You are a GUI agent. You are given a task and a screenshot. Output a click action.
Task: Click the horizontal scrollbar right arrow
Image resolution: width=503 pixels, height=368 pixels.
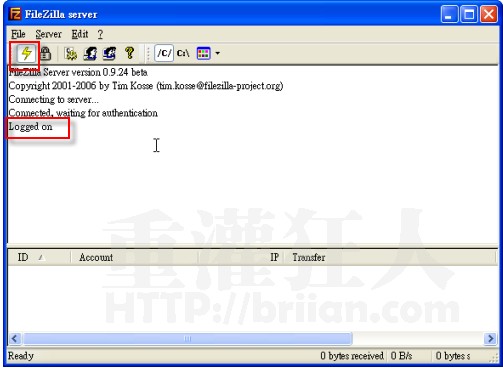[x=490, y=339]
